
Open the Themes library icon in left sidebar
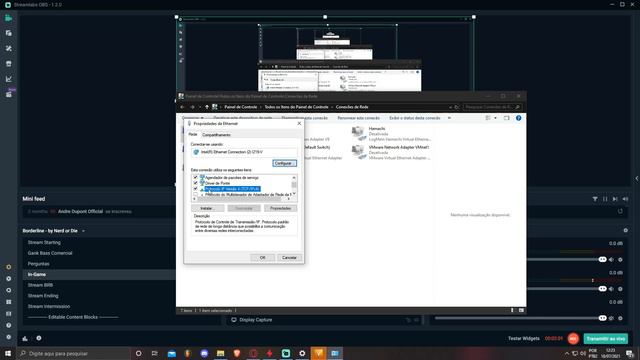[9, 49]
